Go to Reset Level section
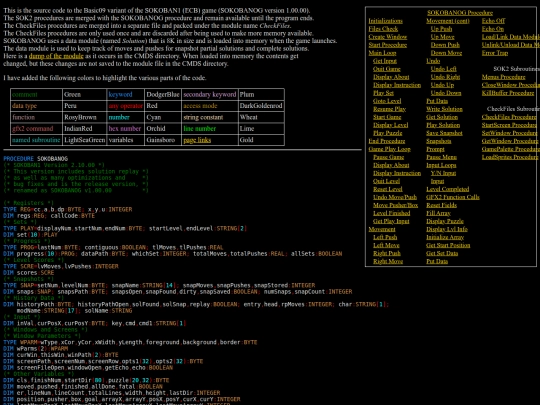 click(x=387, y=189)
